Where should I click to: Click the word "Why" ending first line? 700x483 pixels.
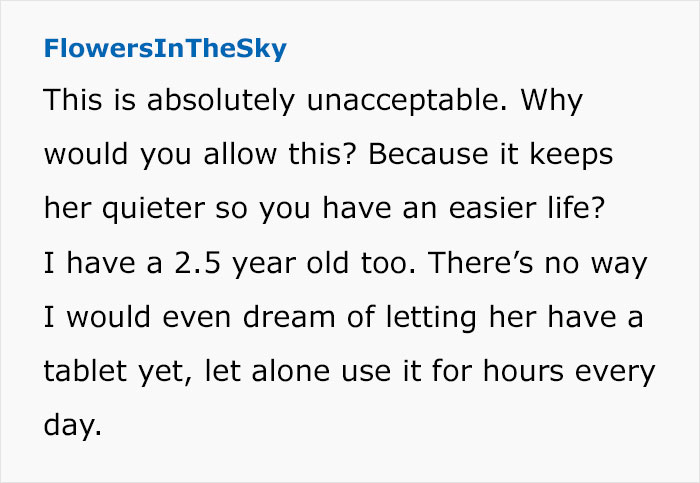click(551, 102)
